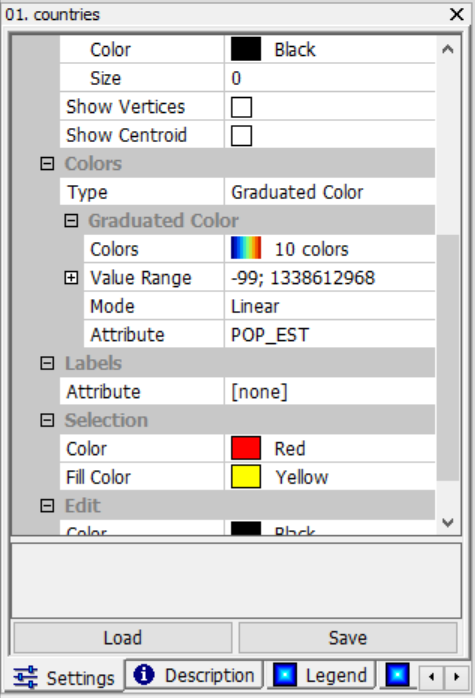This screenshot has height=698, width=475.
Task: Collapse the Colors section
Action: tap(47, 164)
